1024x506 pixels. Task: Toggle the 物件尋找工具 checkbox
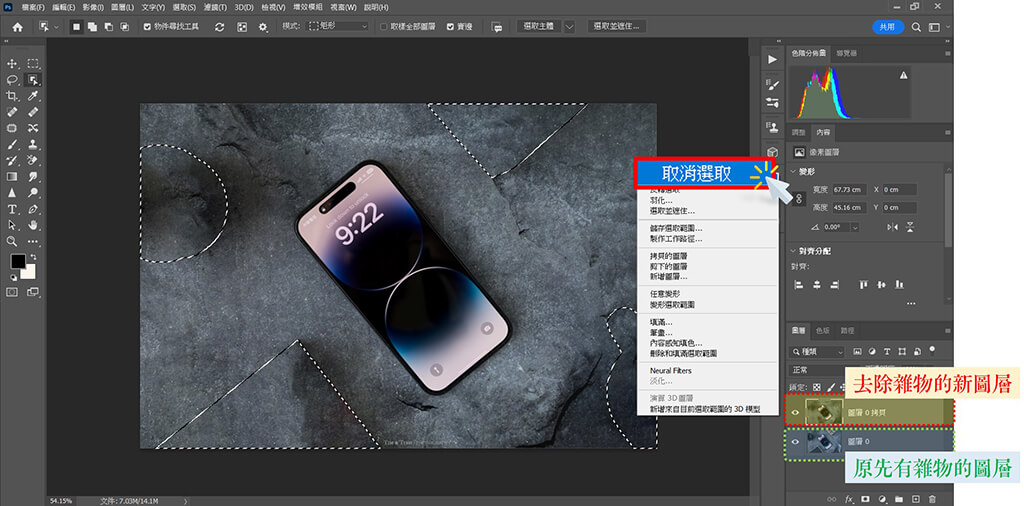[x=146, y=27]
